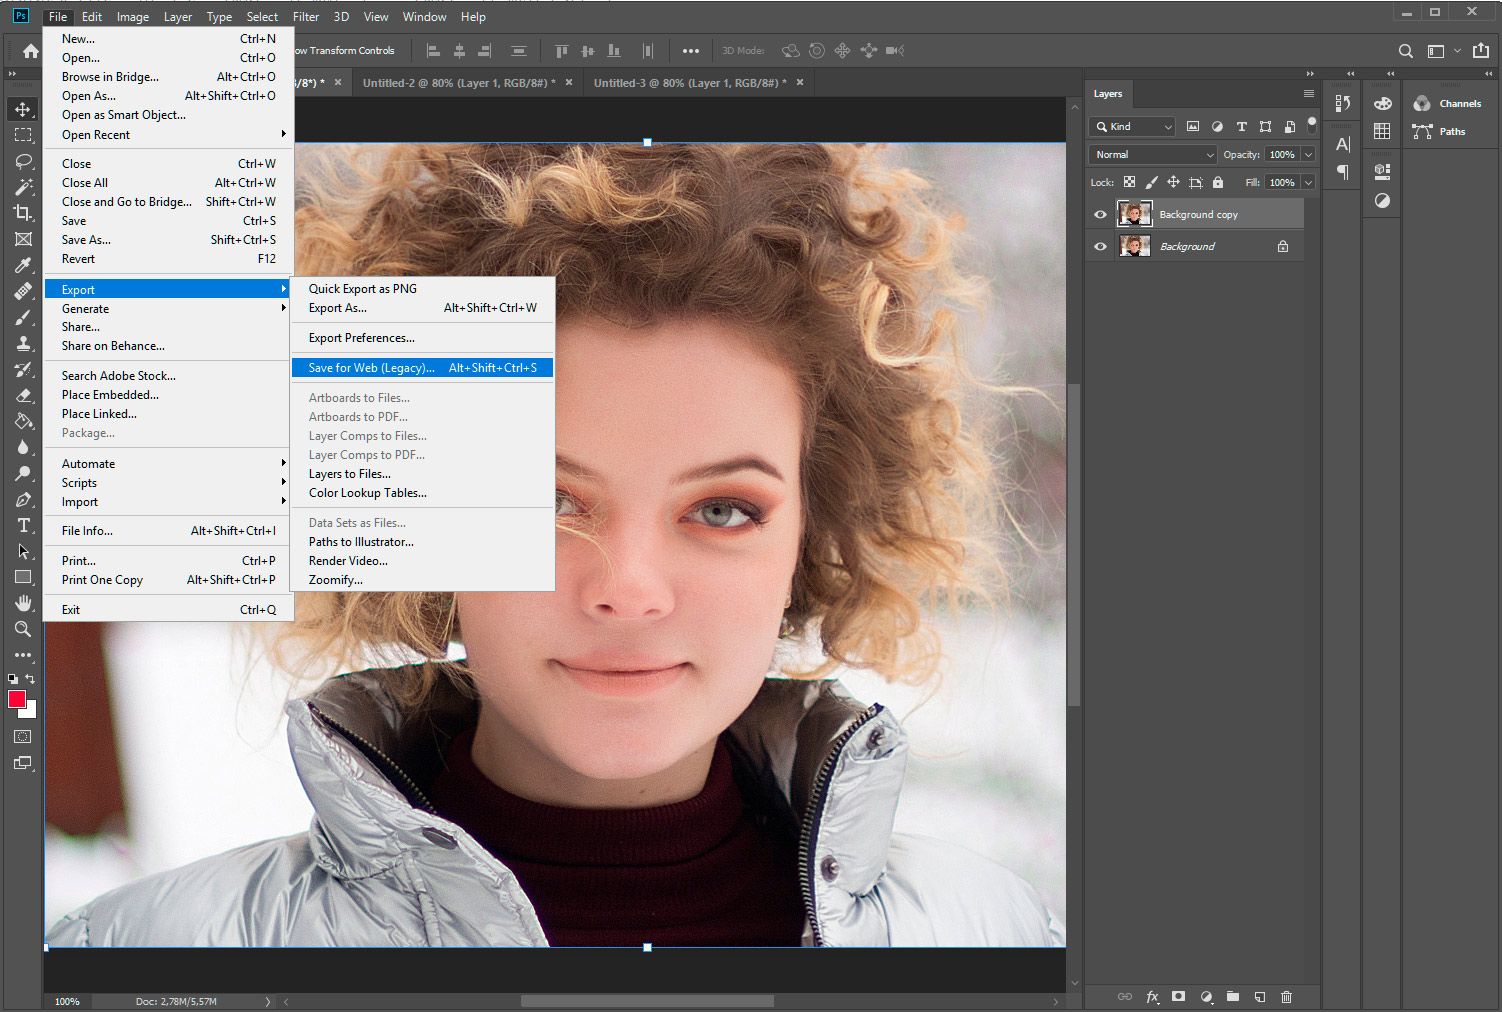Select the Crop tool in the toolbar
The image size is (1502, 1012).
click(23, 212)
